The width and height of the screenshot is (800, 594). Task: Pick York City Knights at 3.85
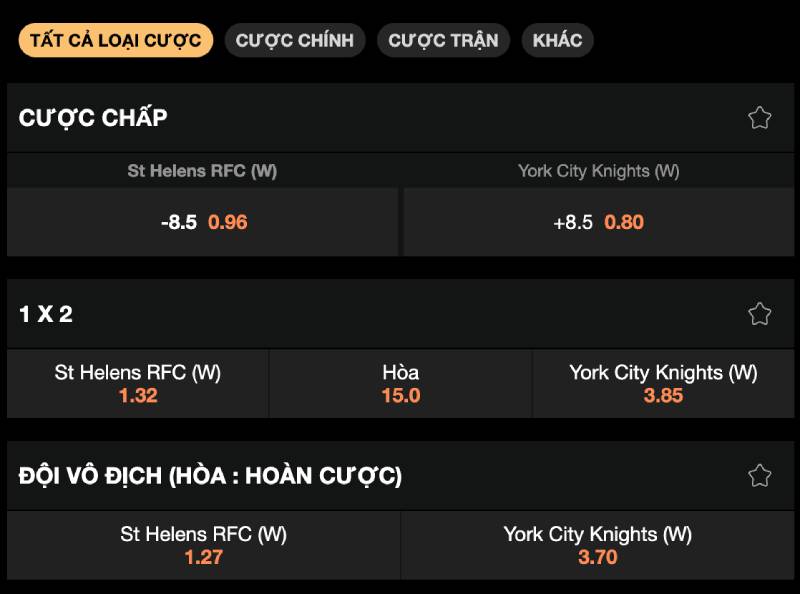coord(663,384)
